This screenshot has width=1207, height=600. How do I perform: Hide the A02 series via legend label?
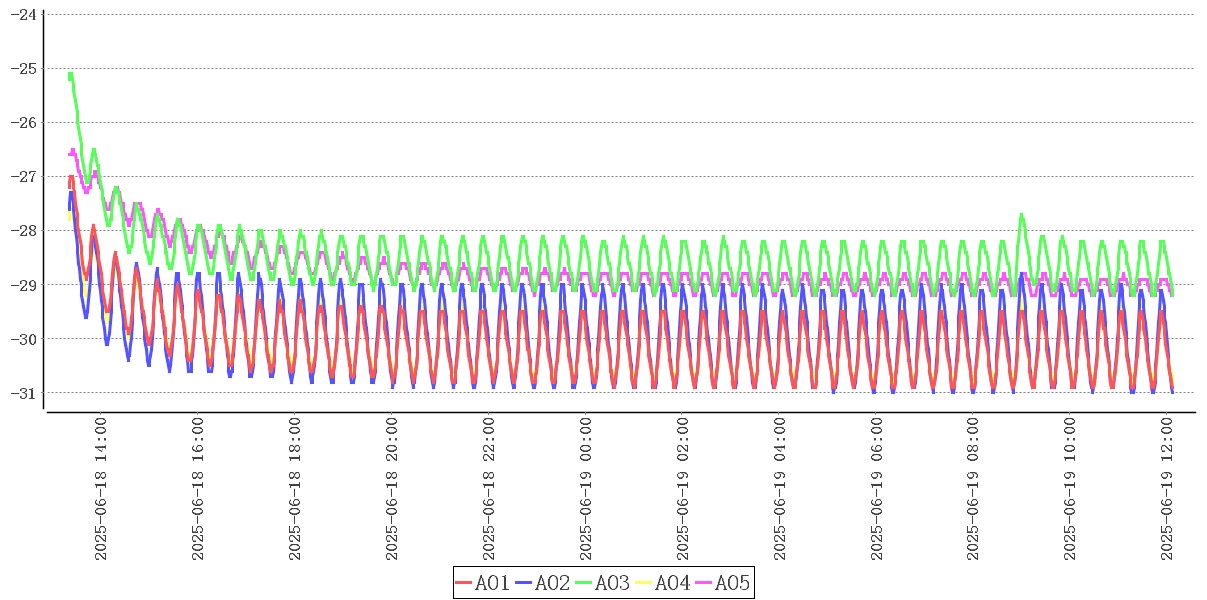[552, 583]
